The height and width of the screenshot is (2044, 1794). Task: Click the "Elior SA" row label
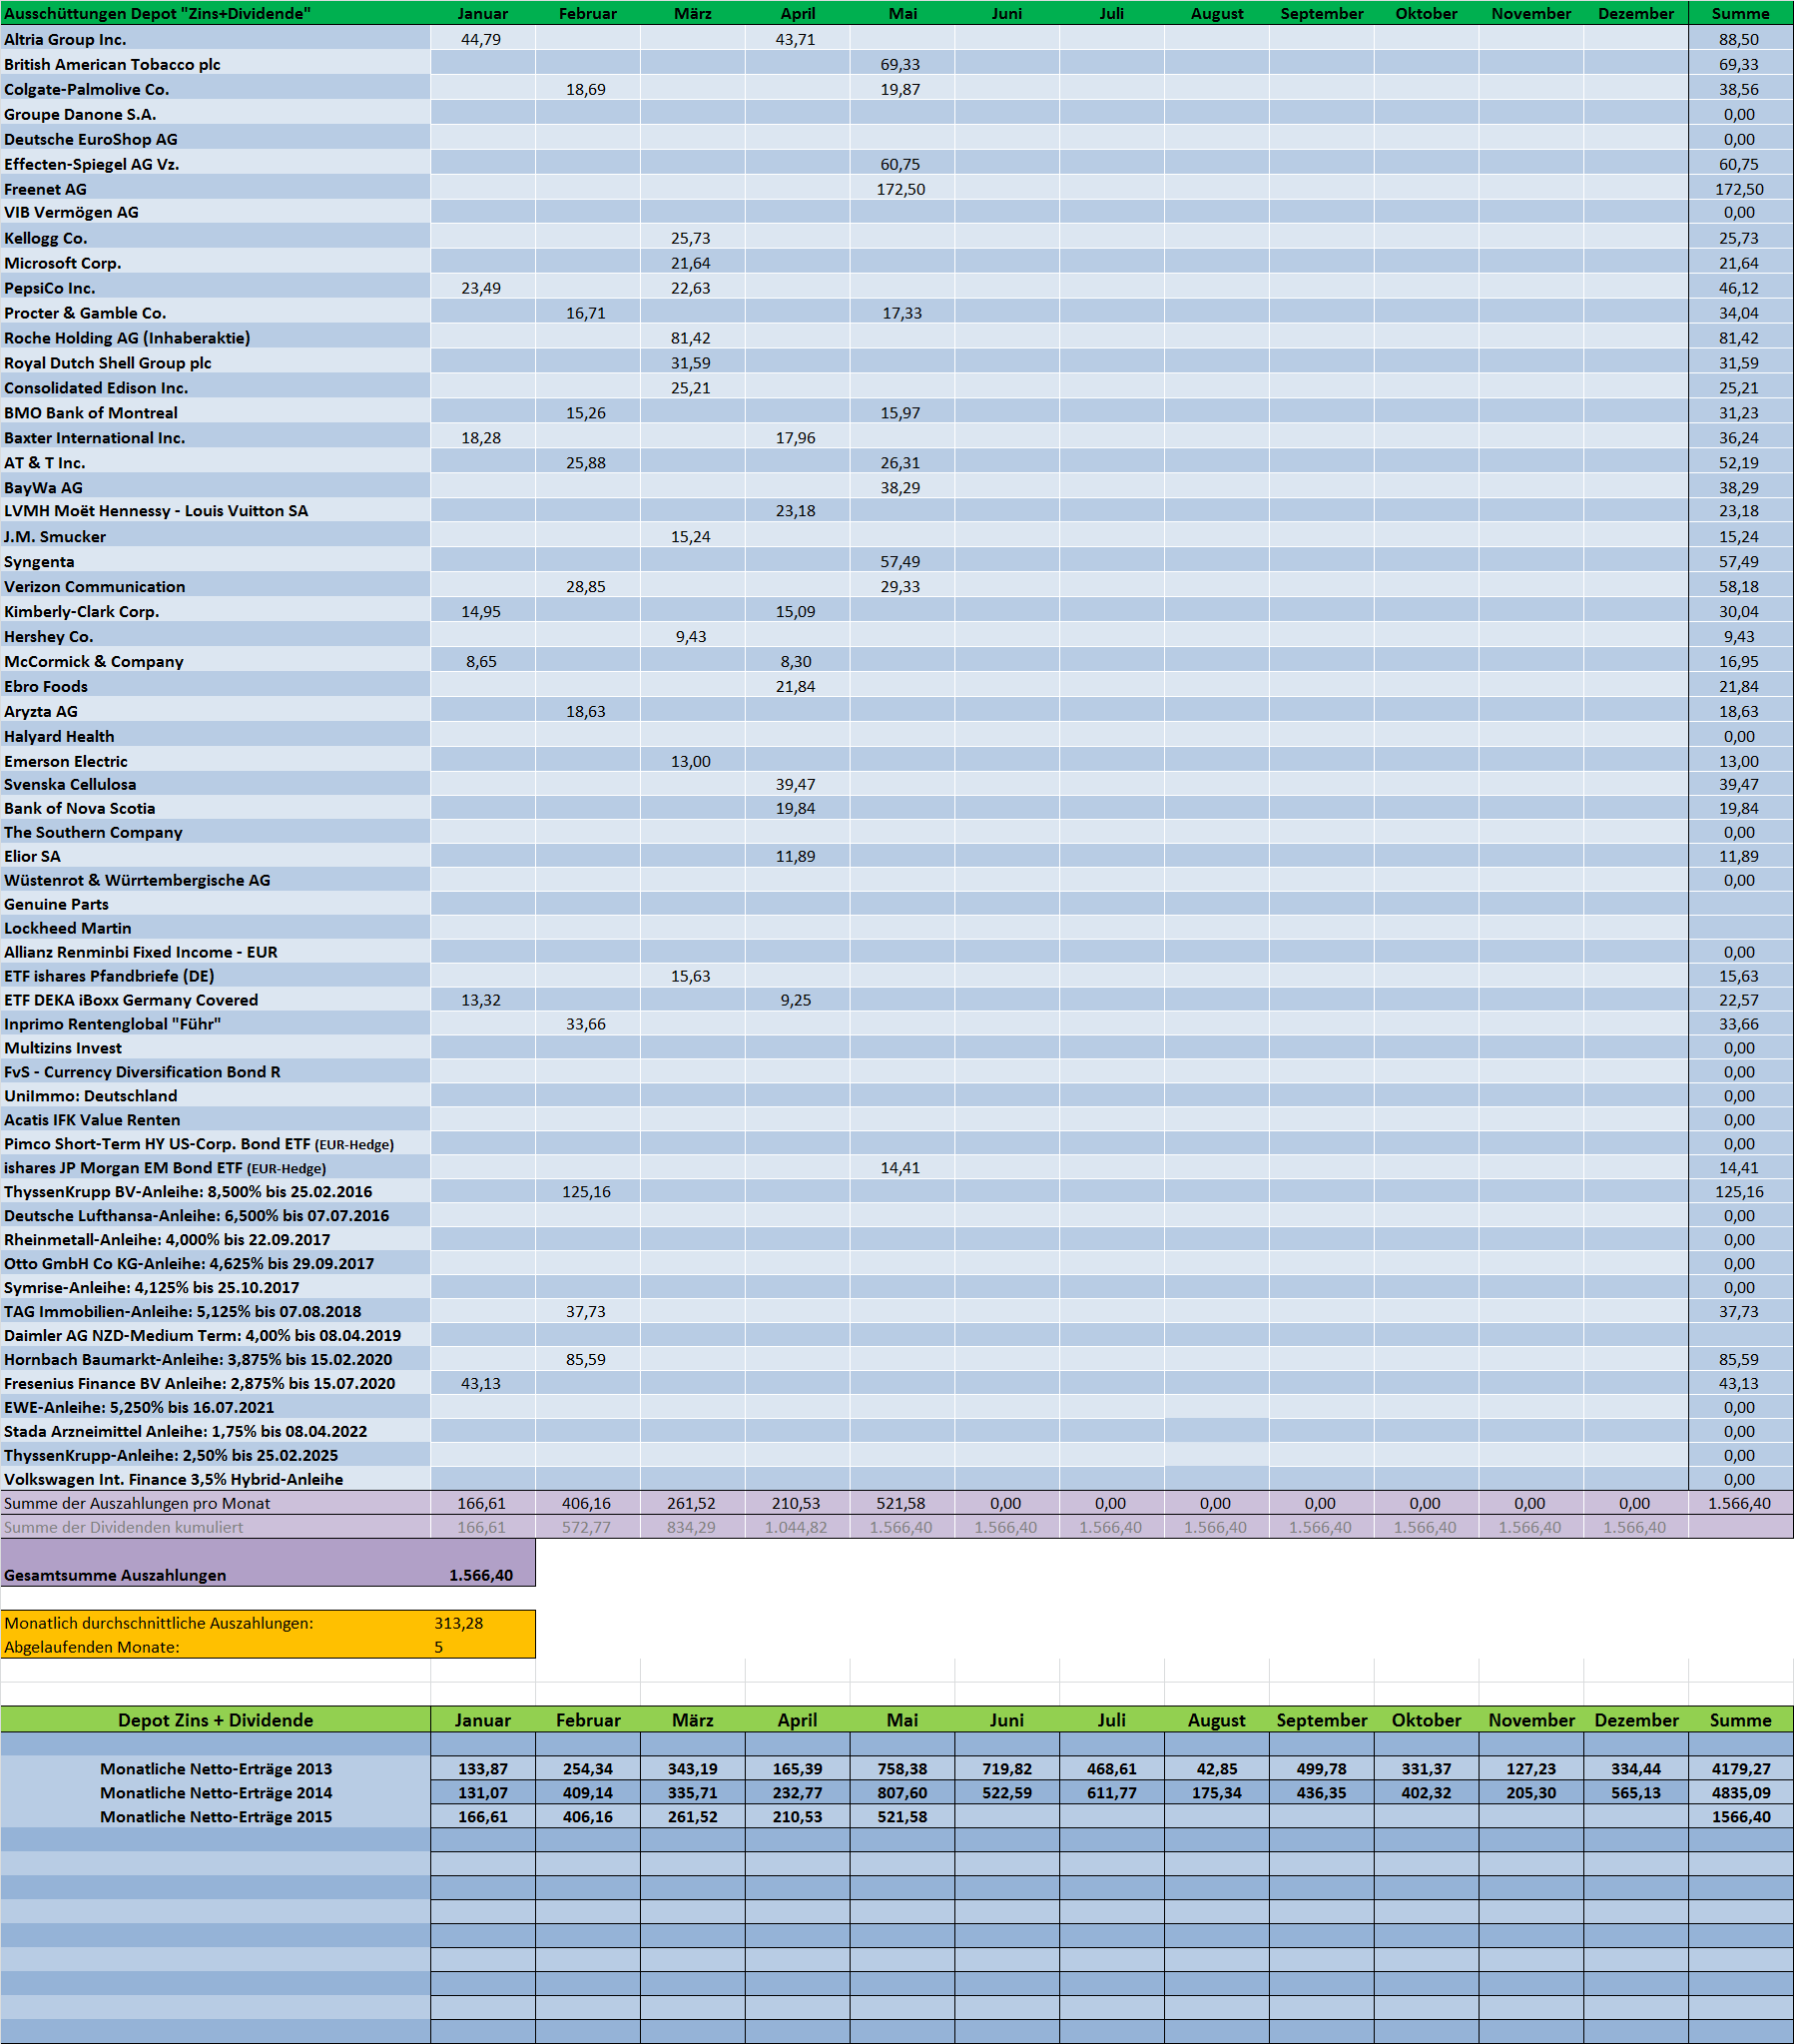point(32,858)
